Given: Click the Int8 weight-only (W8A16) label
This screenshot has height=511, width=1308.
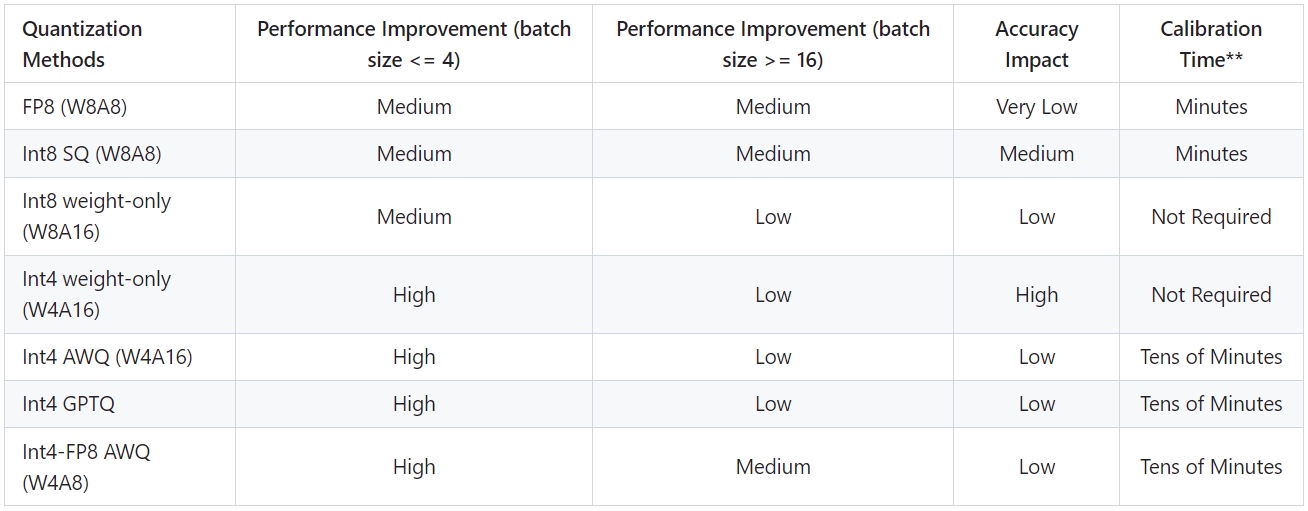Looking at the screenshot, I should pos(96,216).
